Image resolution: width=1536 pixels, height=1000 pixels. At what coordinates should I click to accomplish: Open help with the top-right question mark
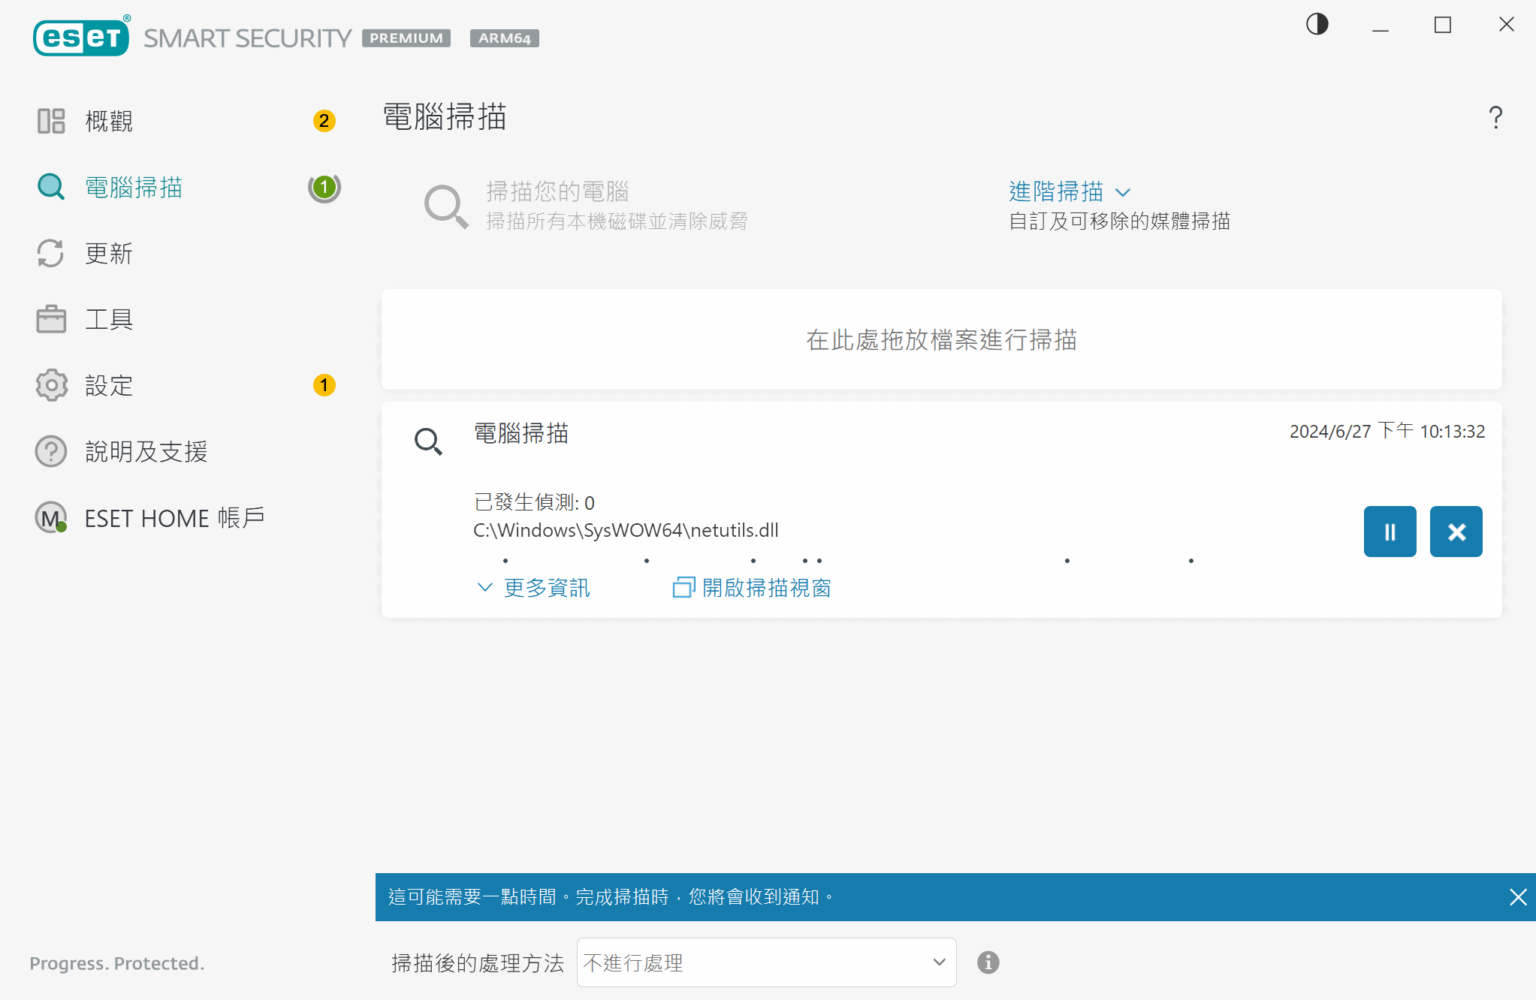(x=1495, y=117)
